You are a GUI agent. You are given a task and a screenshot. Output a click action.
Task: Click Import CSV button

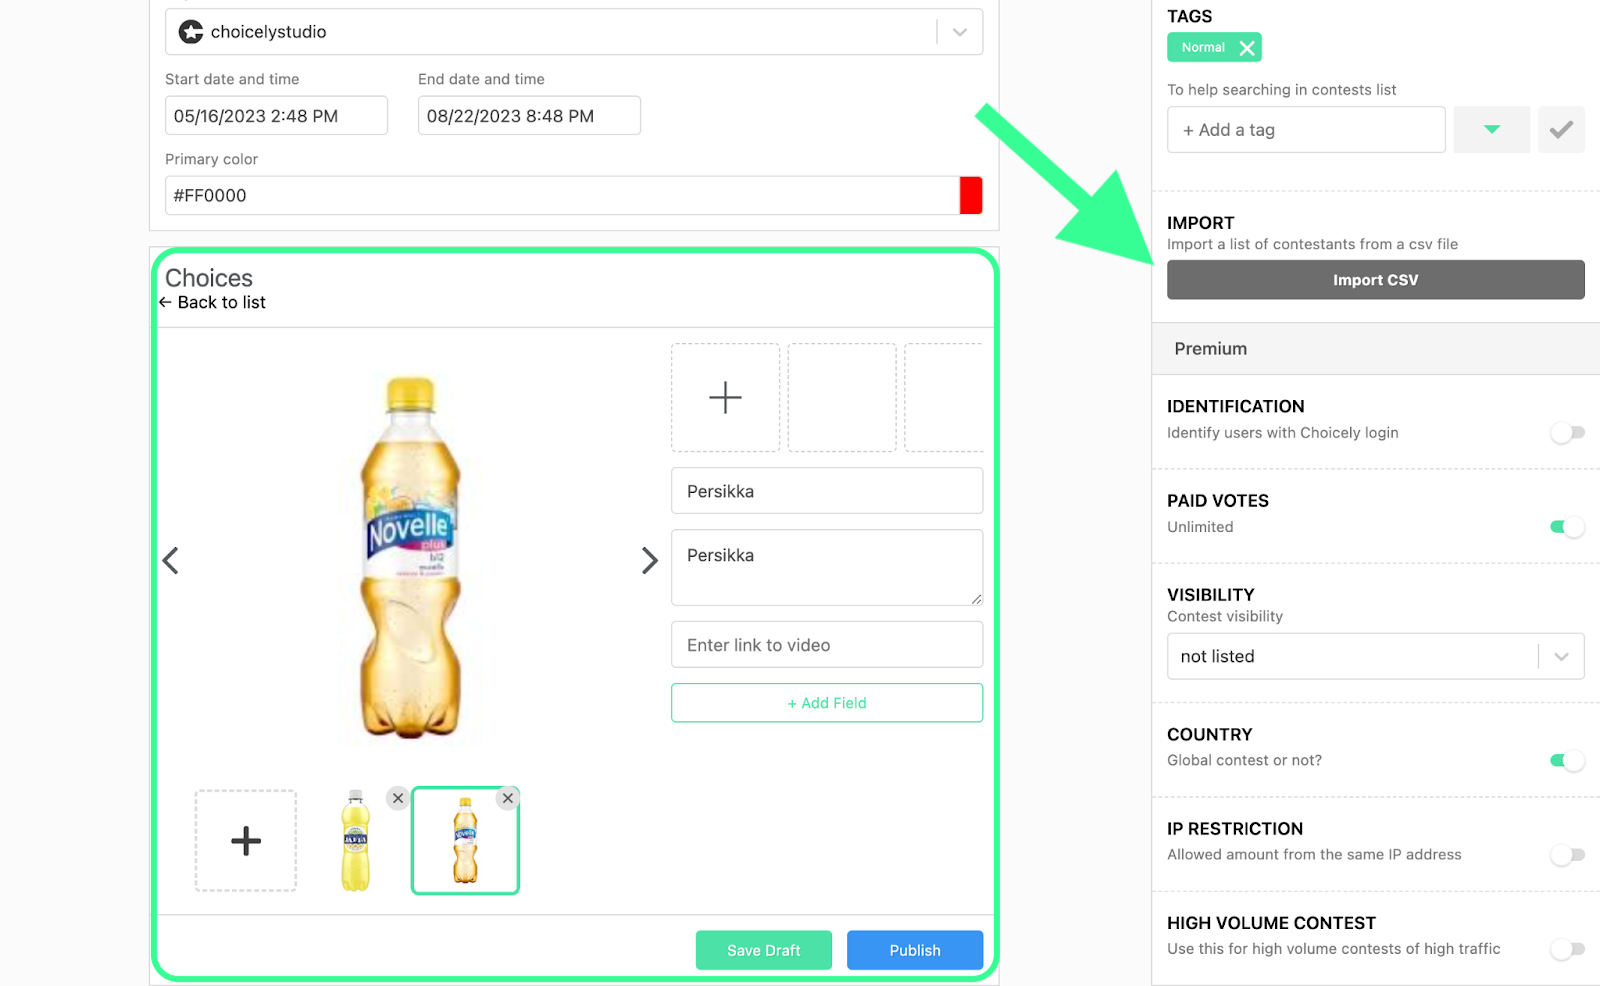1375,280
